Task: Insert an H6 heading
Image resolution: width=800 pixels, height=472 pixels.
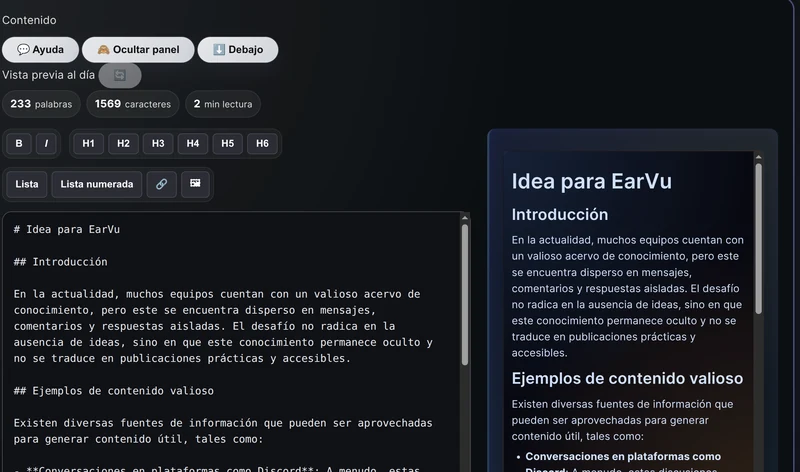Action: tap(262, 143)
